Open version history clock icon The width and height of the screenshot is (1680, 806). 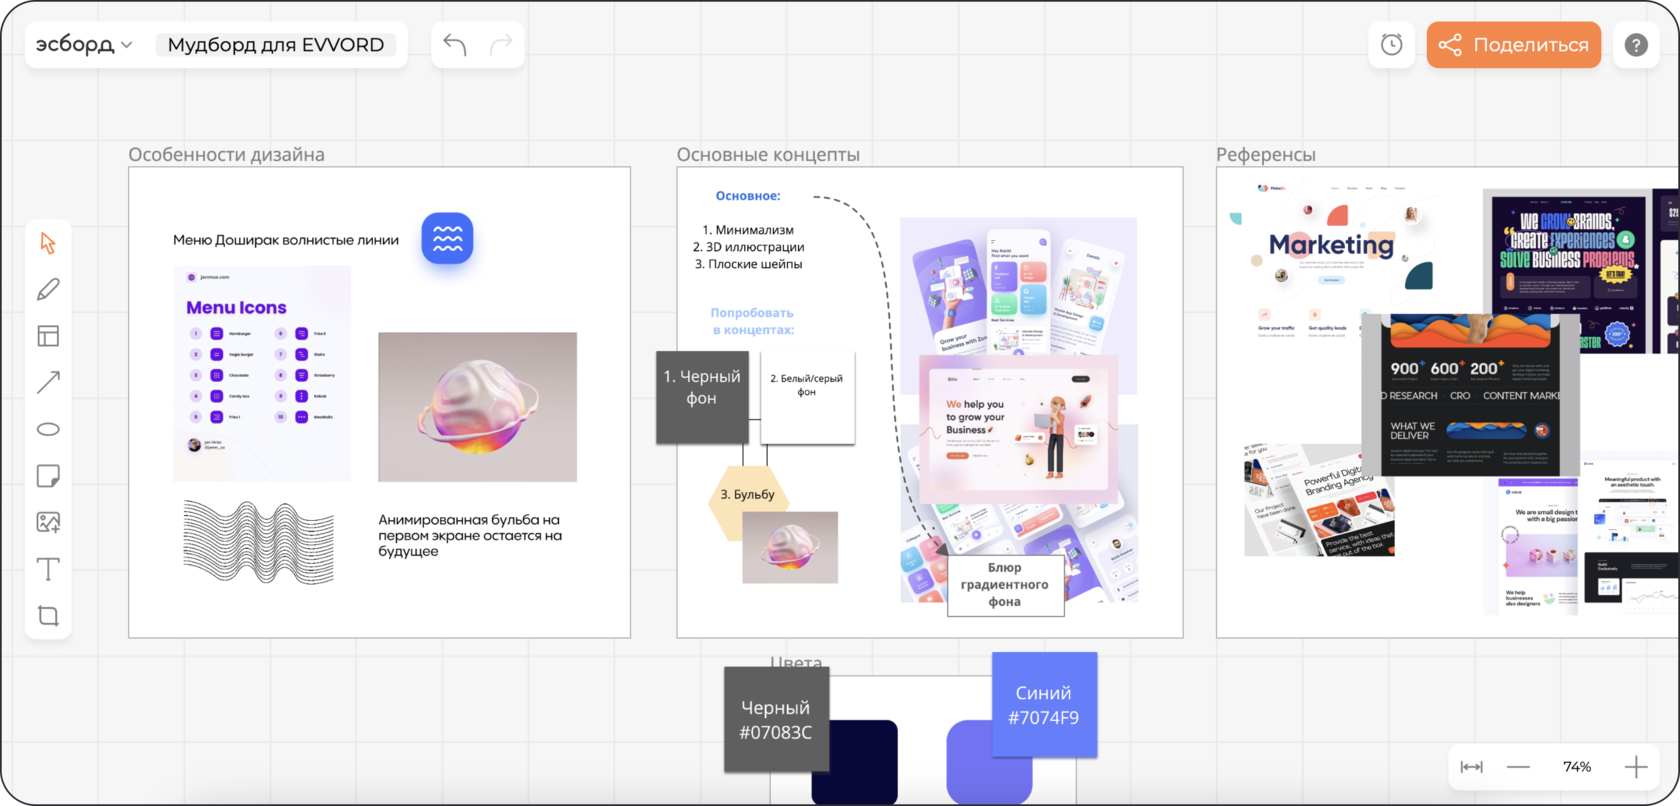1391,45
